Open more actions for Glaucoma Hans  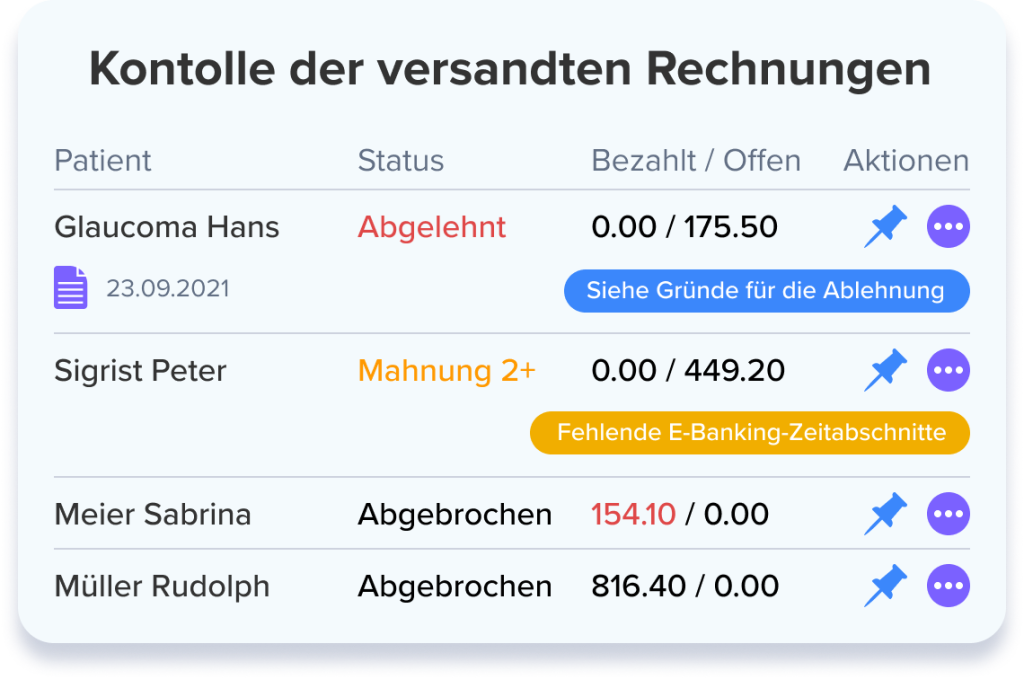948,228
